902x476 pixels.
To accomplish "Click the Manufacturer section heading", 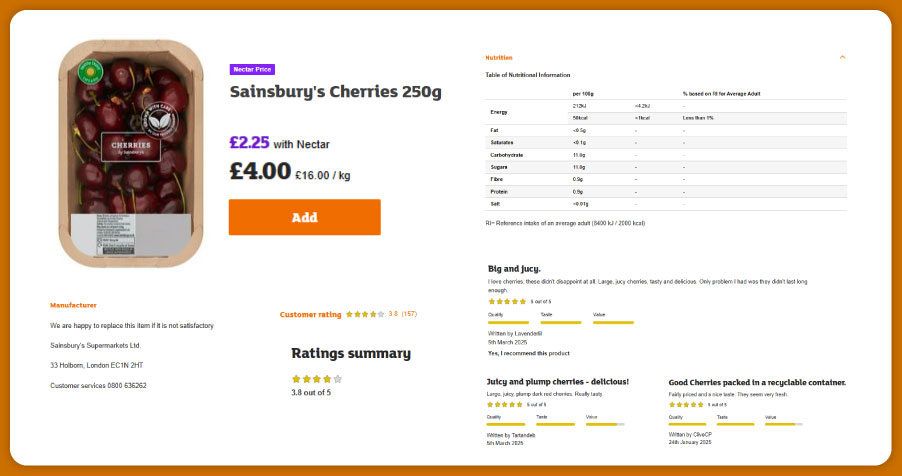I will [73, 305].
